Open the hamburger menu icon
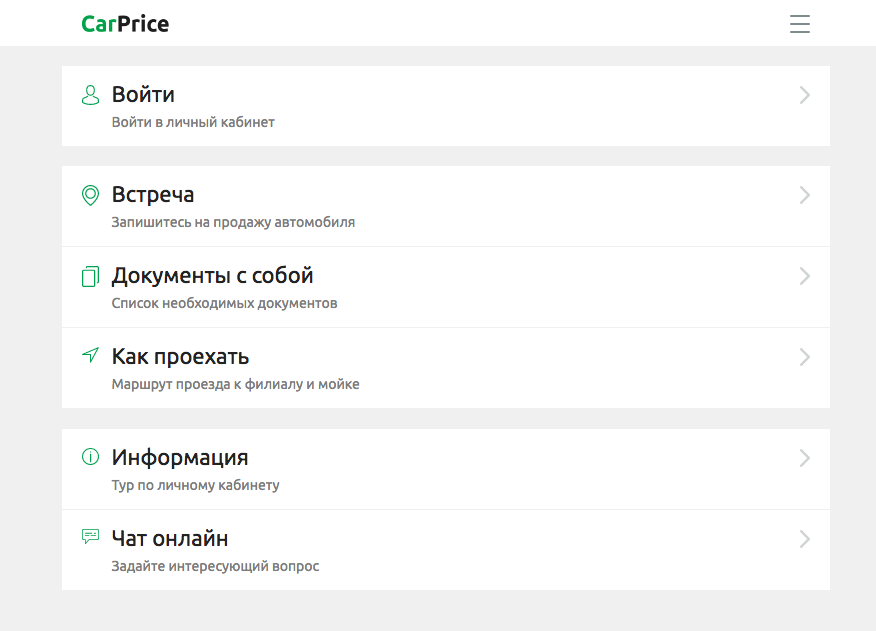 (x=800, y=24)
